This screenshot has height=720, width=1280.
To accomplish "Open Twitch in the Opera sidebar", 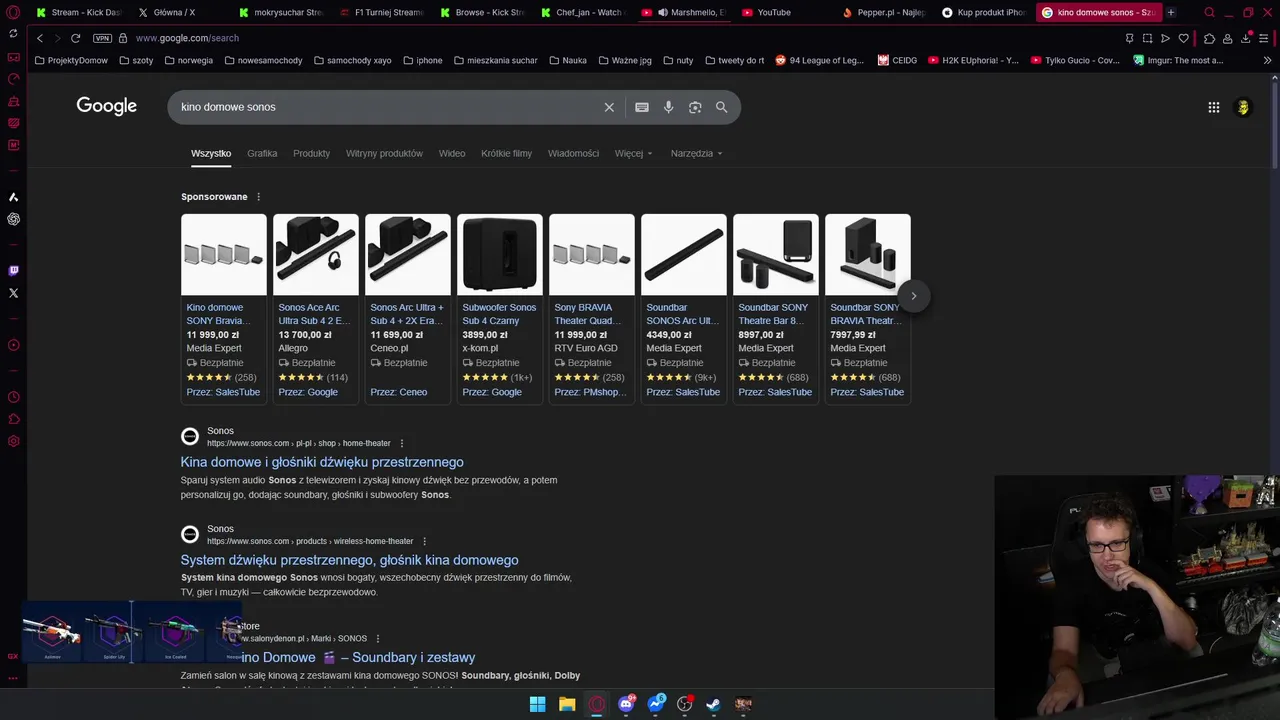I will [13, 270].
